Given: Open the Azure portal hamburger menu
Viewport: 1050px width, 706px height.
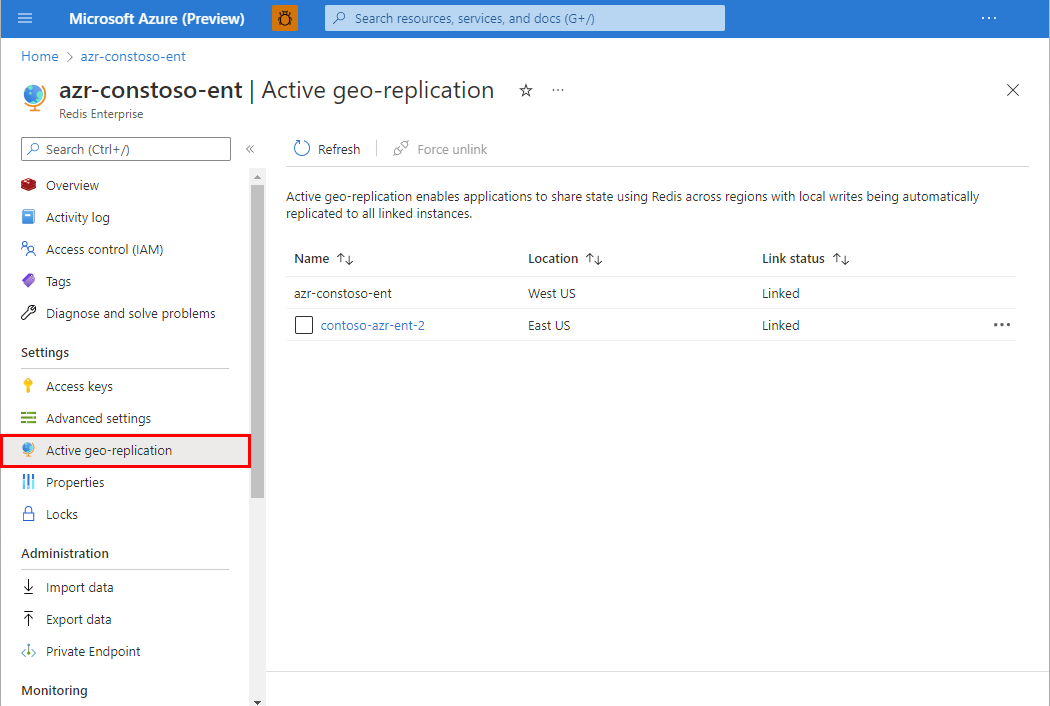Looking at the screenshot, I should click(24, 17).
